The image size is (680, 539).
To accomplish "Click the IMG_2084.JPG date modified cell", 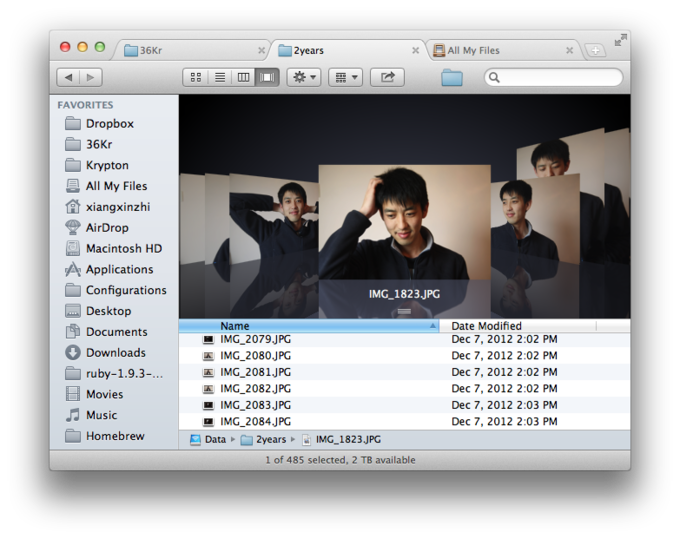I will [x=504, y=421].
